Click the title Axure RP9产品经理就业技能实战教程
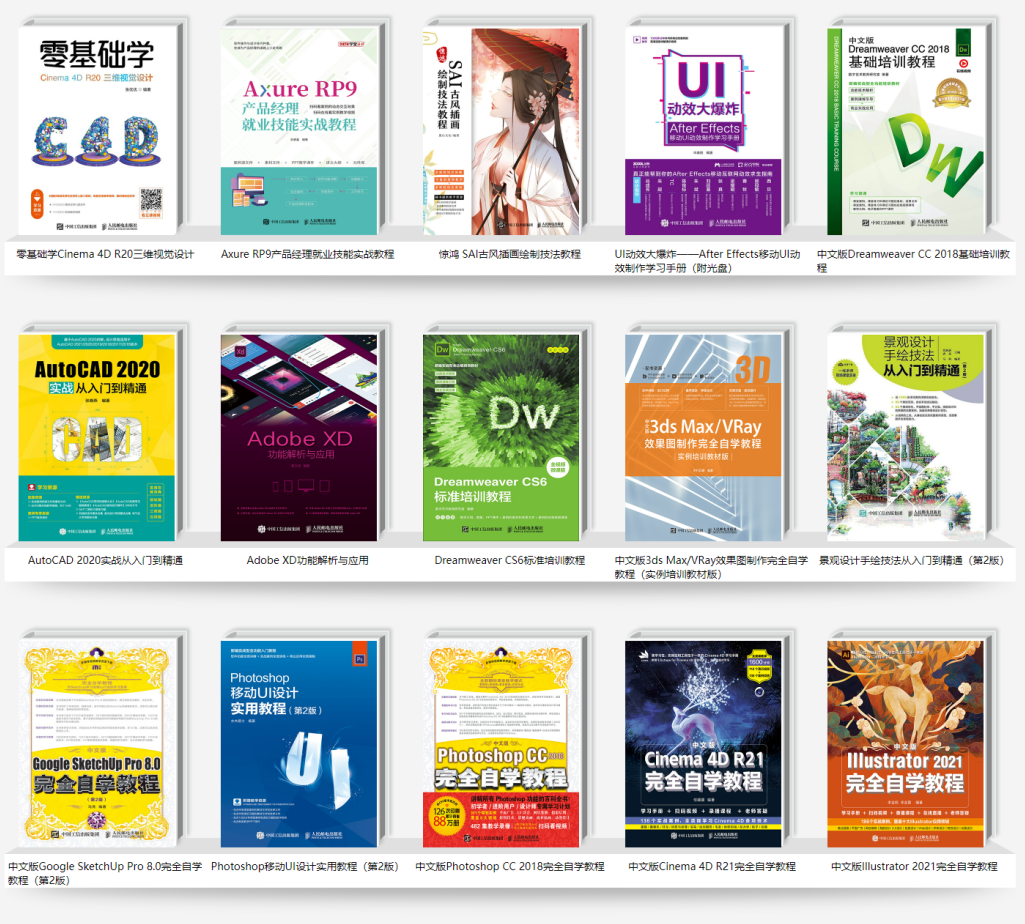 (x=307, y=254)
